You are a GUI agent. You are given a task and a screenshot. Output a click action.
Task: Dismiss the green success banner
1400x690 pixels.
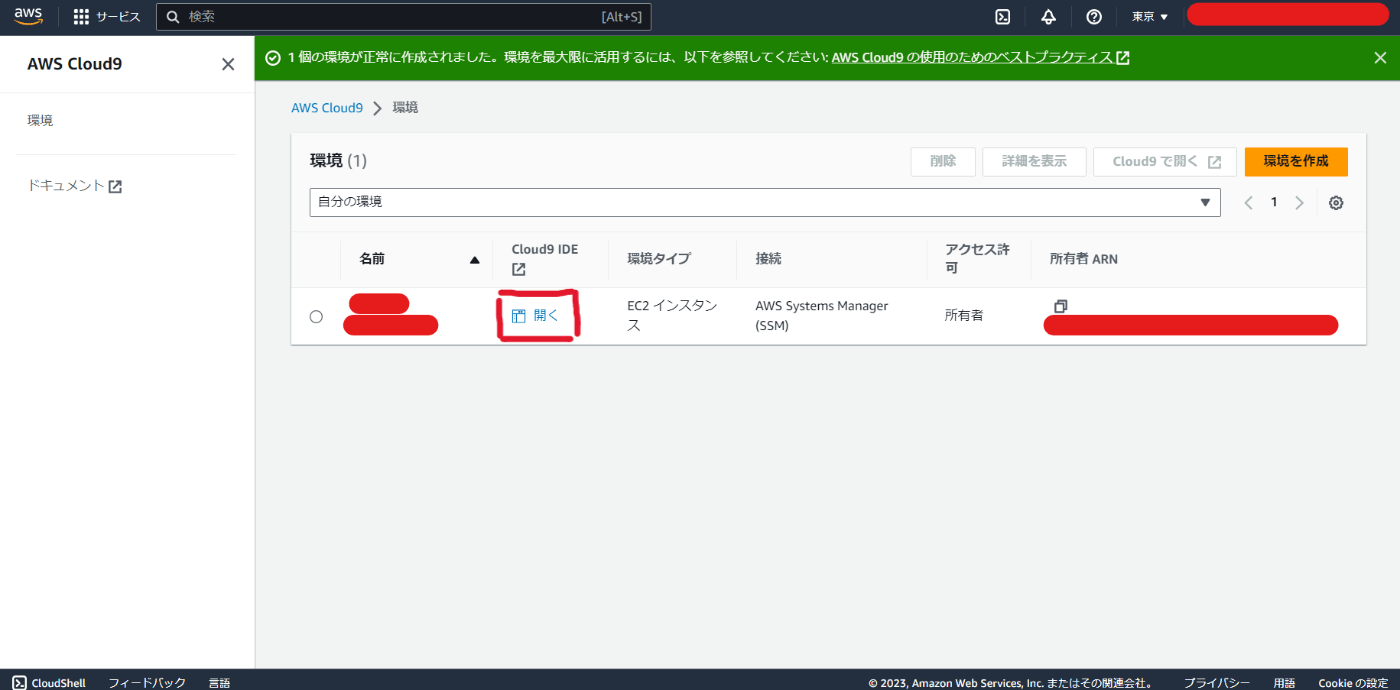1380,58
